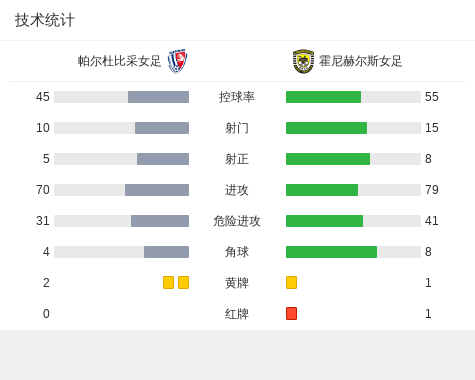Click the 黄牌 row label

tap(237, 283)
